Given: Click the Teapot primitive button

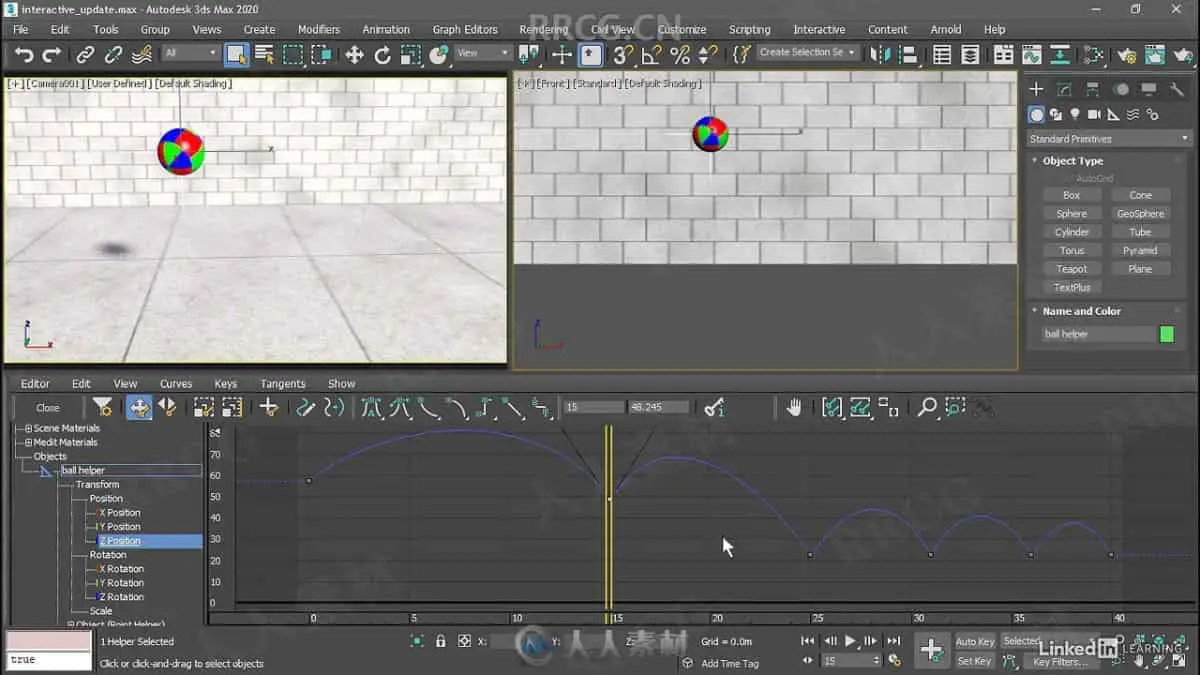Looking at the screenshot, I should click(x=1071, y=269).
